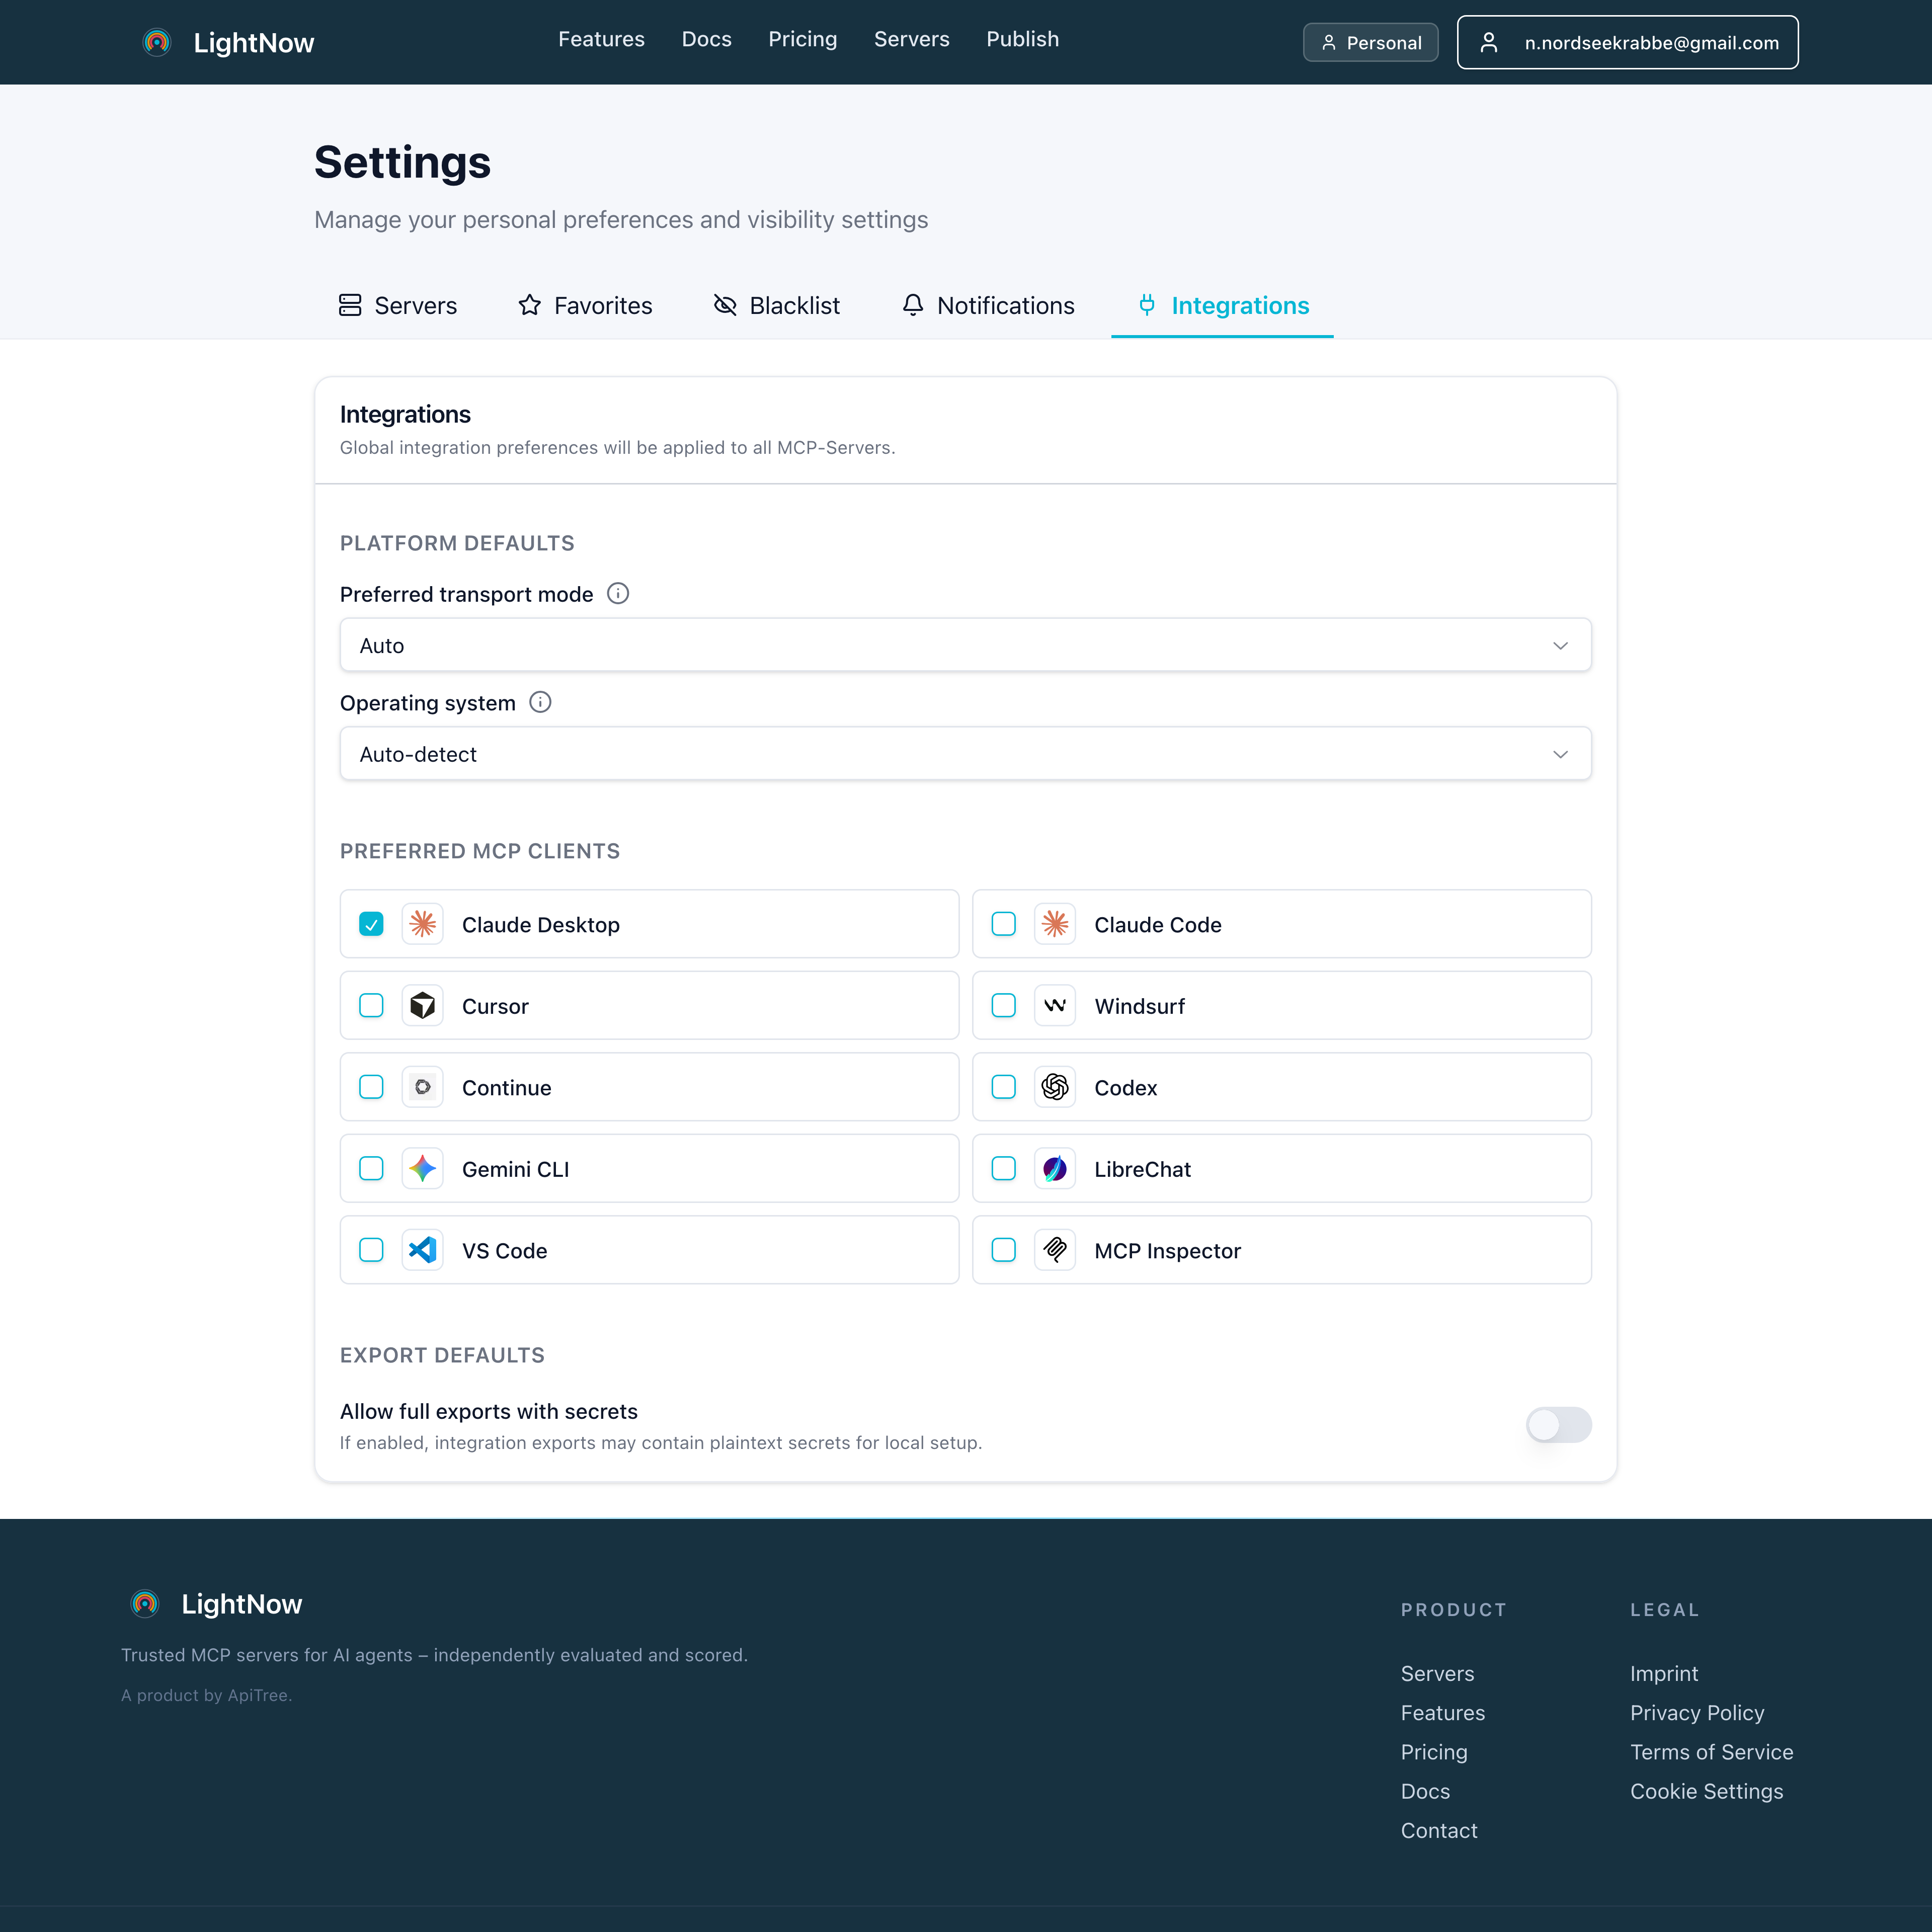Open Pricing in the top navigation
Image resolution: width=1932 pixels, height=1932 pixels.
(x=803, y=39)
